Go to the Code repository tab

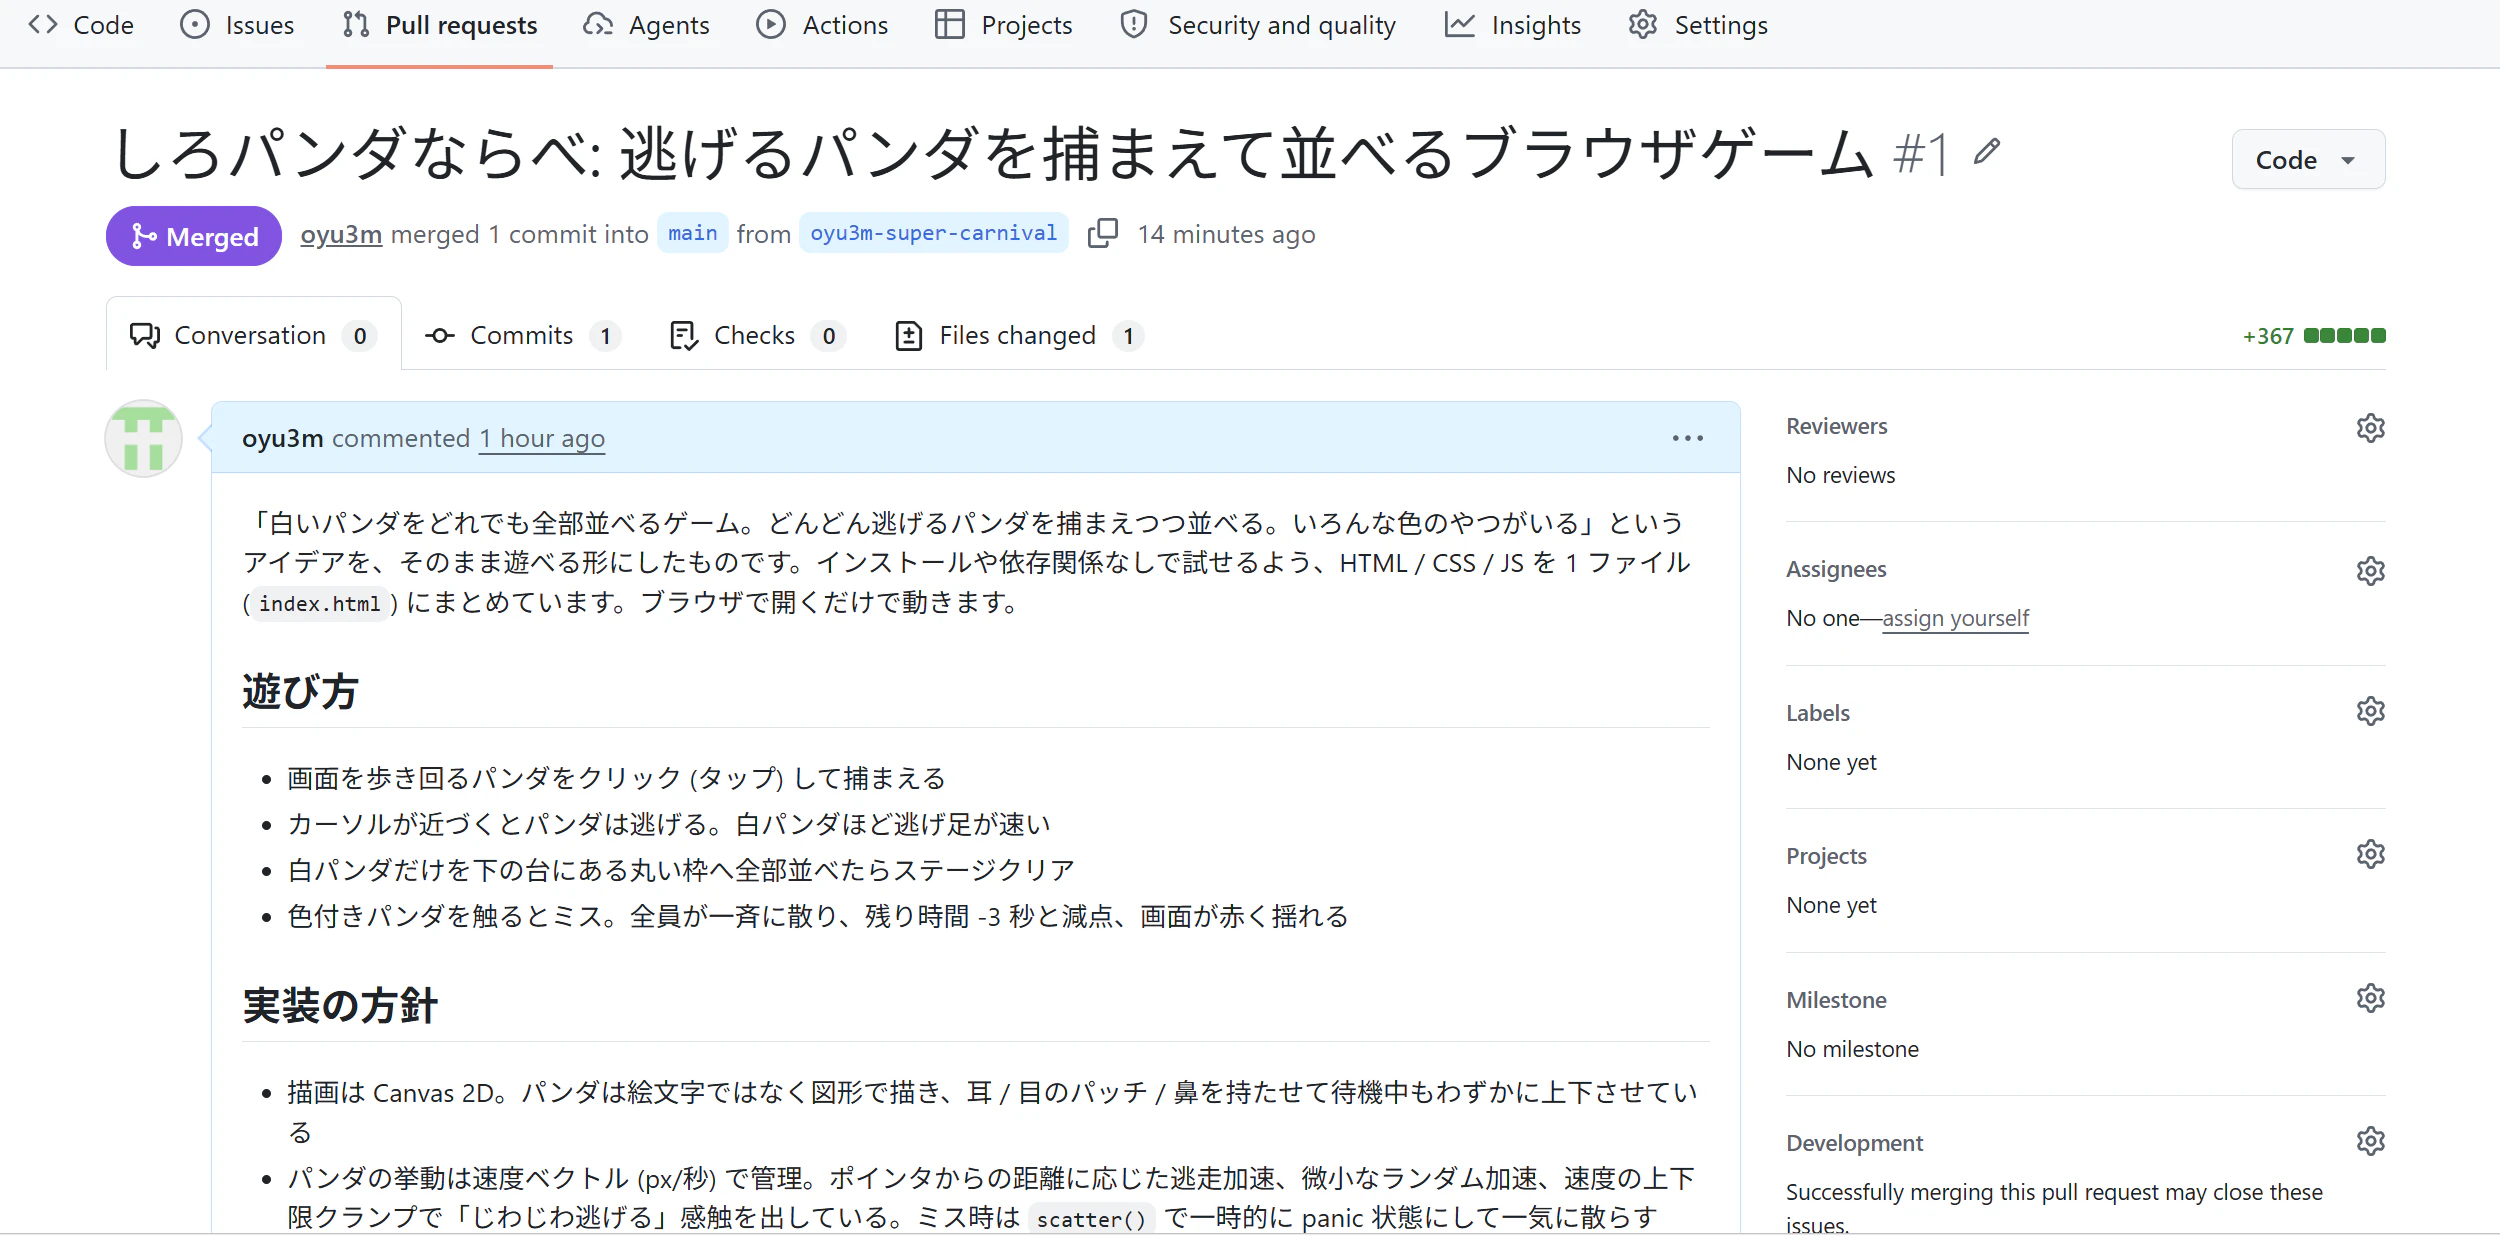tap(82, 25)
